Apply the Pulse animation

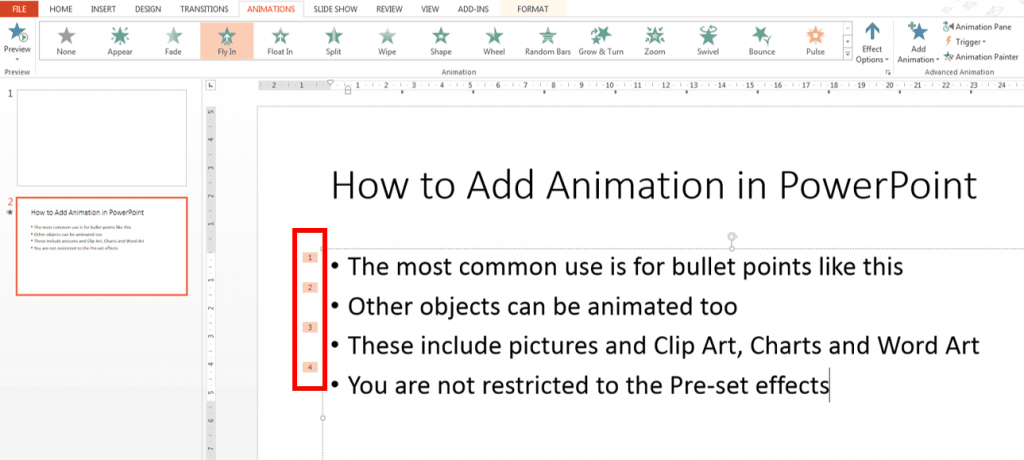point(815,41)
